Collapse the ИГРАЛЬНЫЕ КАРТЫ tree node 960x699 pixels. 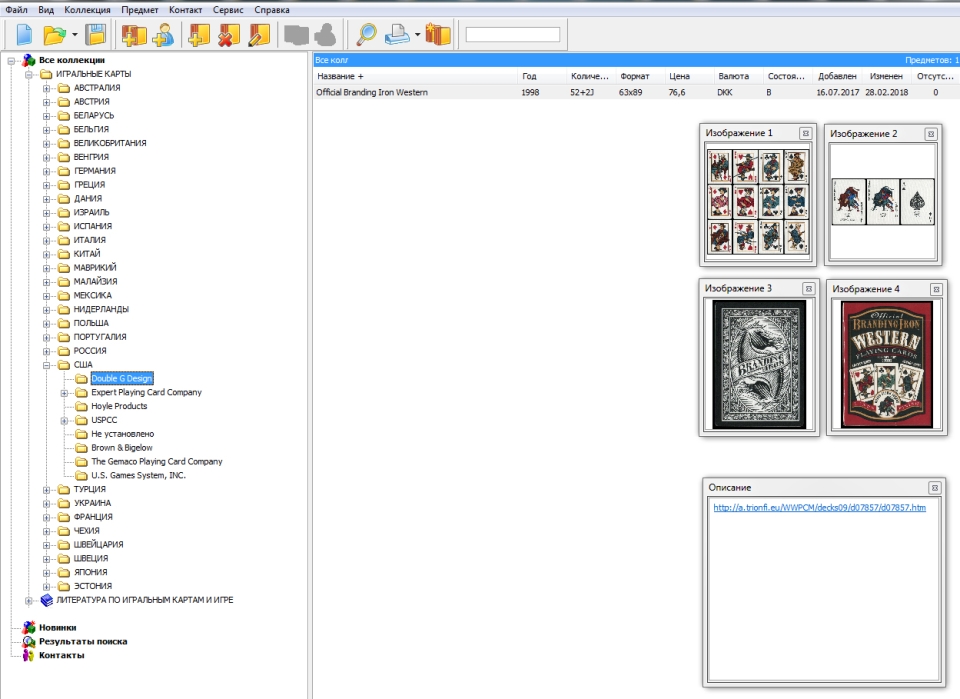29,75
